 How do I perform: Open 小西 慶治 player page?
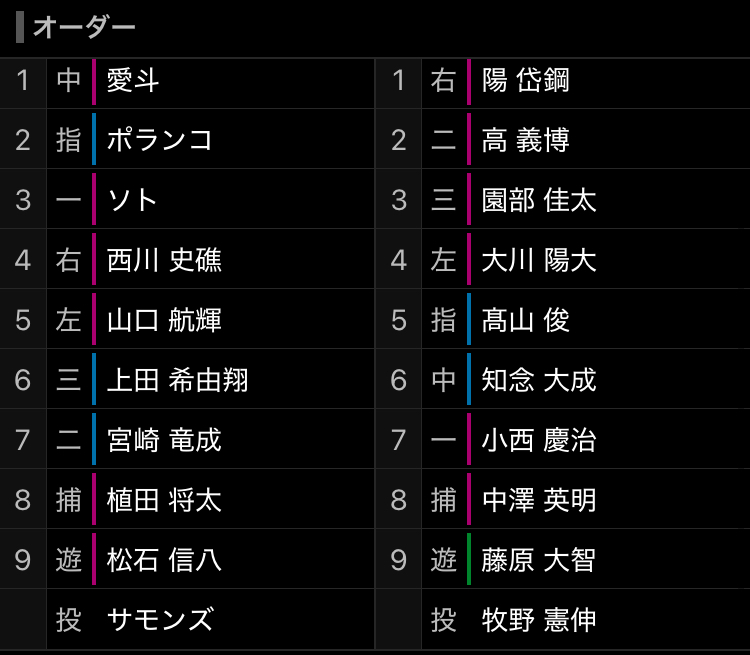(539, 440)
